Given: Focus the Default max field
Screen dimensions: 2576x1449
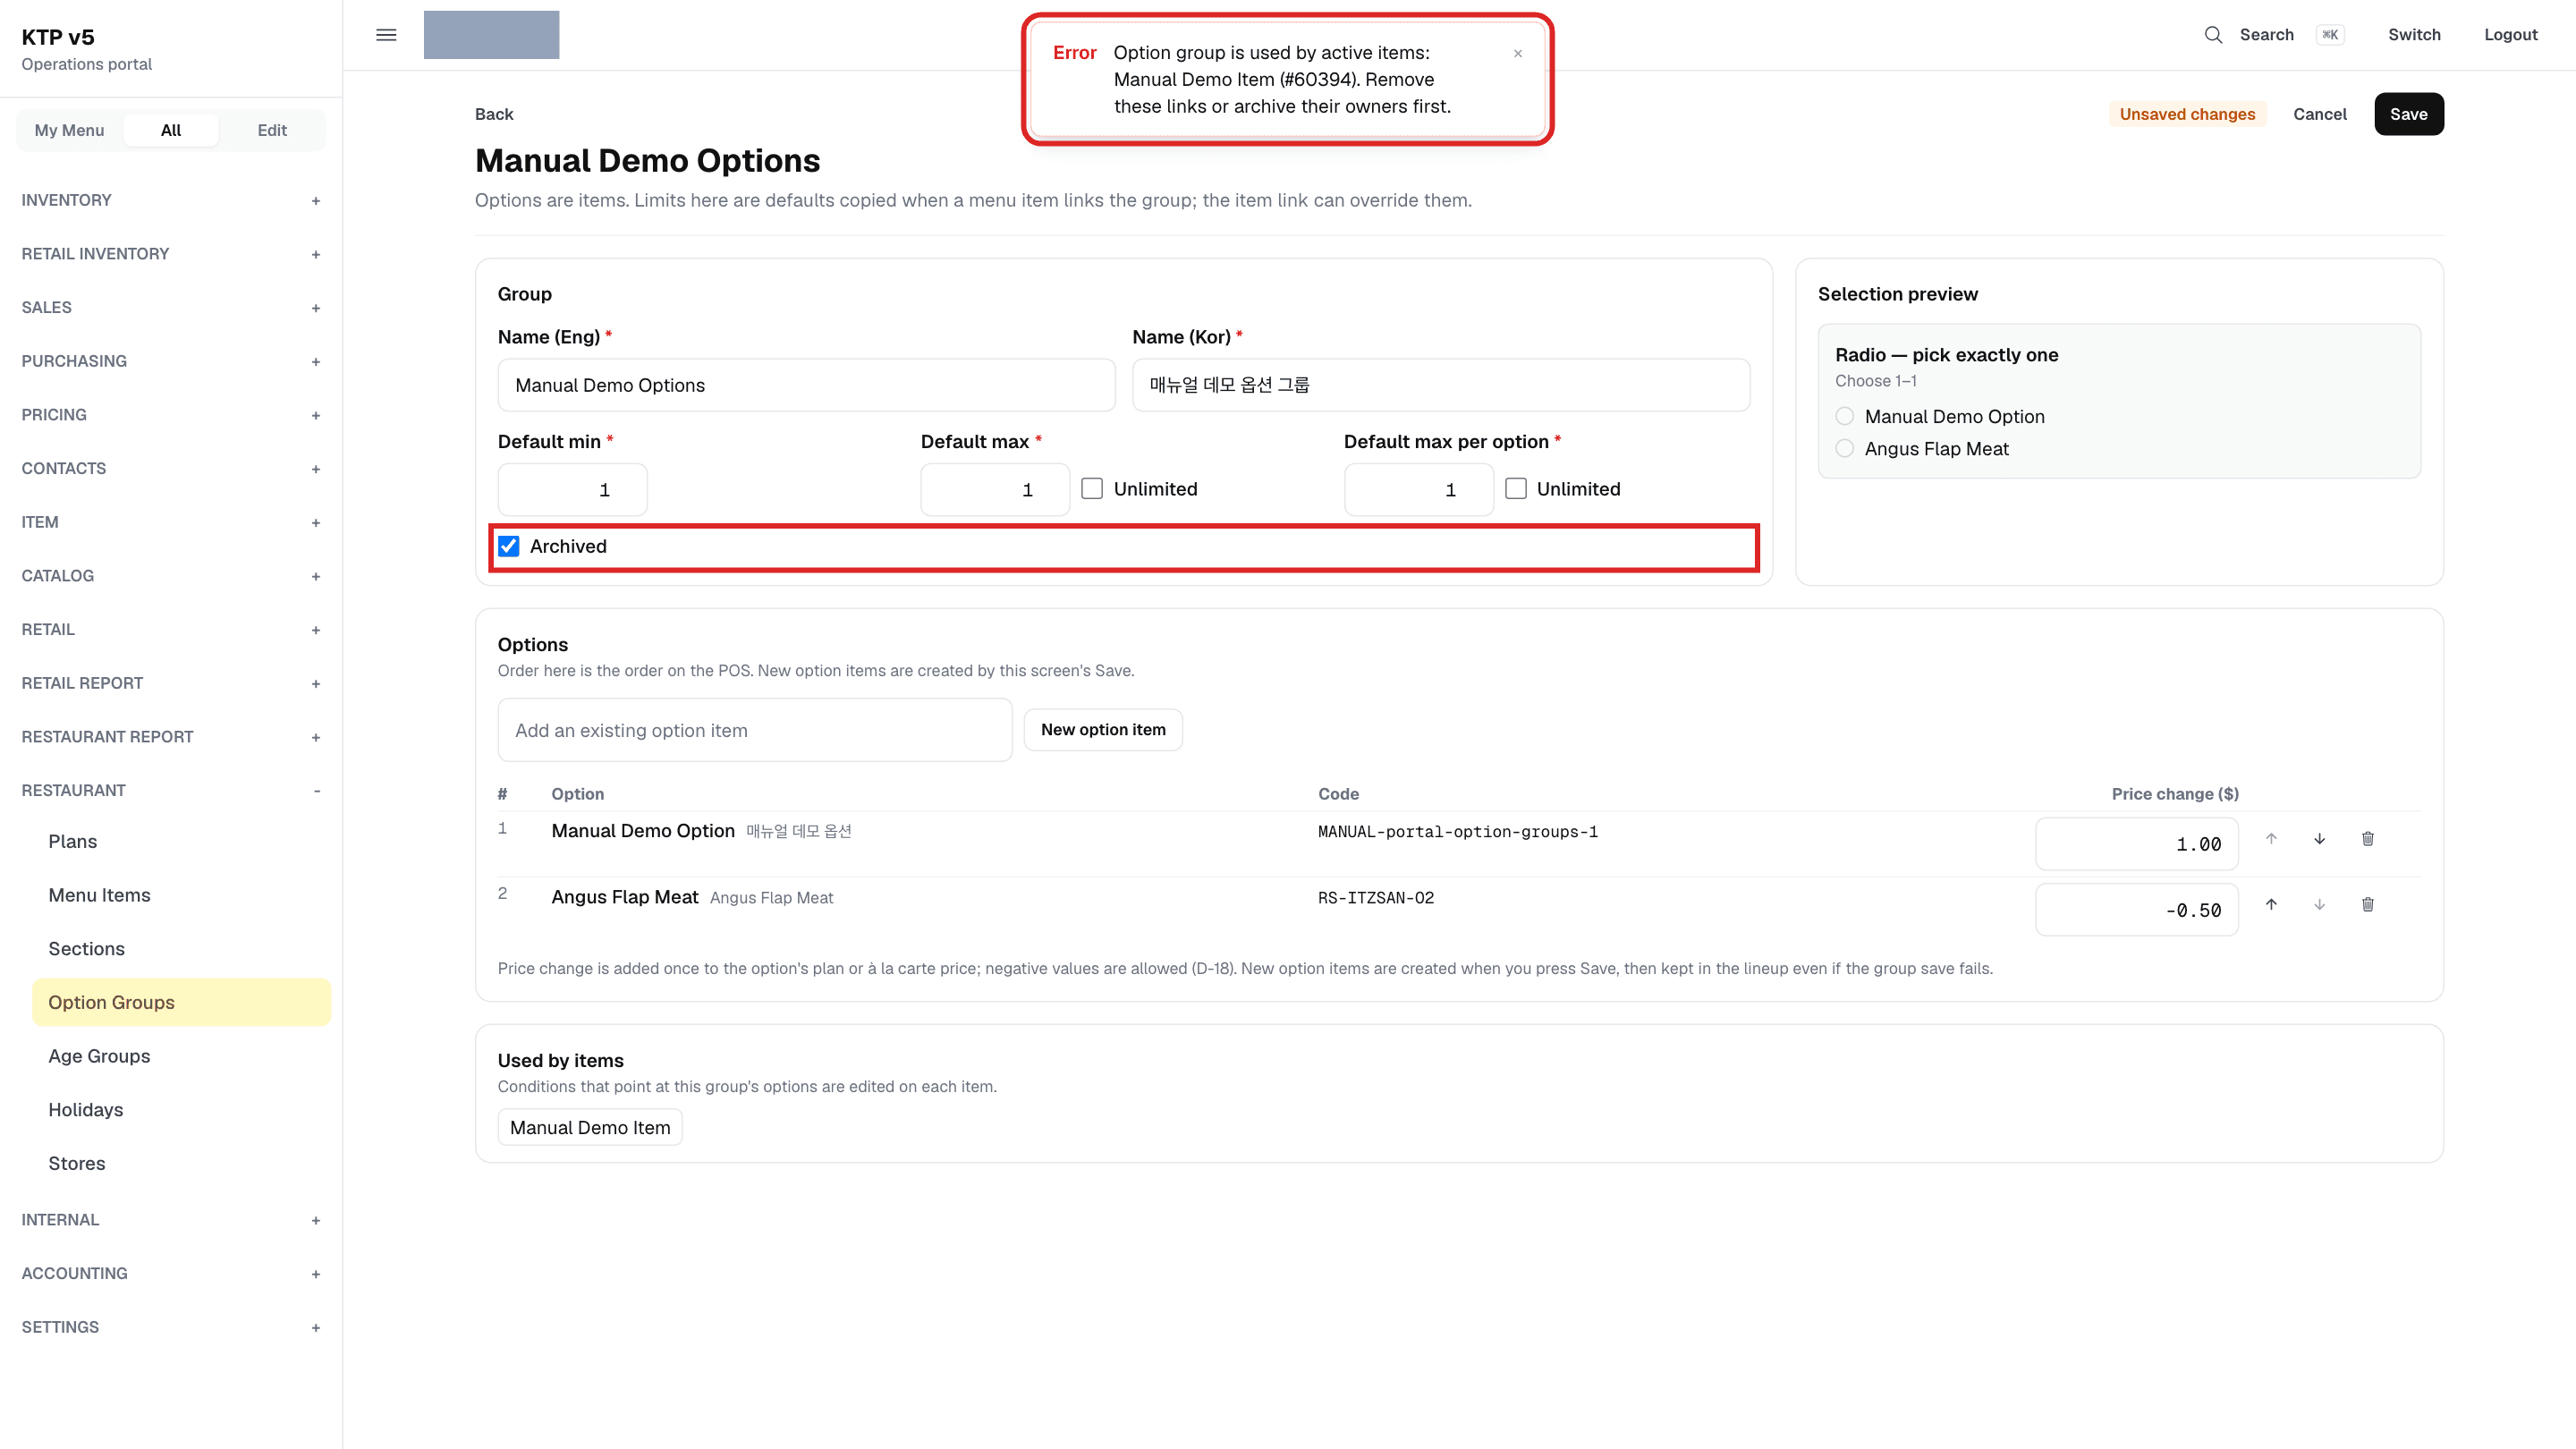Looking at the screenshot, I should point(995,490).
